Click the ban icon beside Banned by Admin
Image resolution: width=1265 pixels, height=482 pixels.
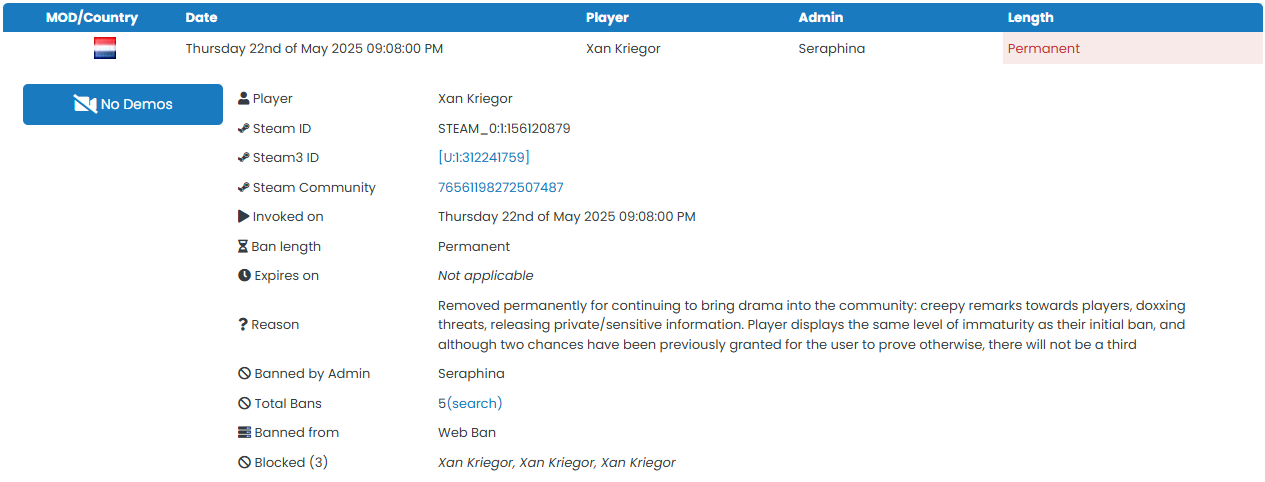[x=244, y=374]
